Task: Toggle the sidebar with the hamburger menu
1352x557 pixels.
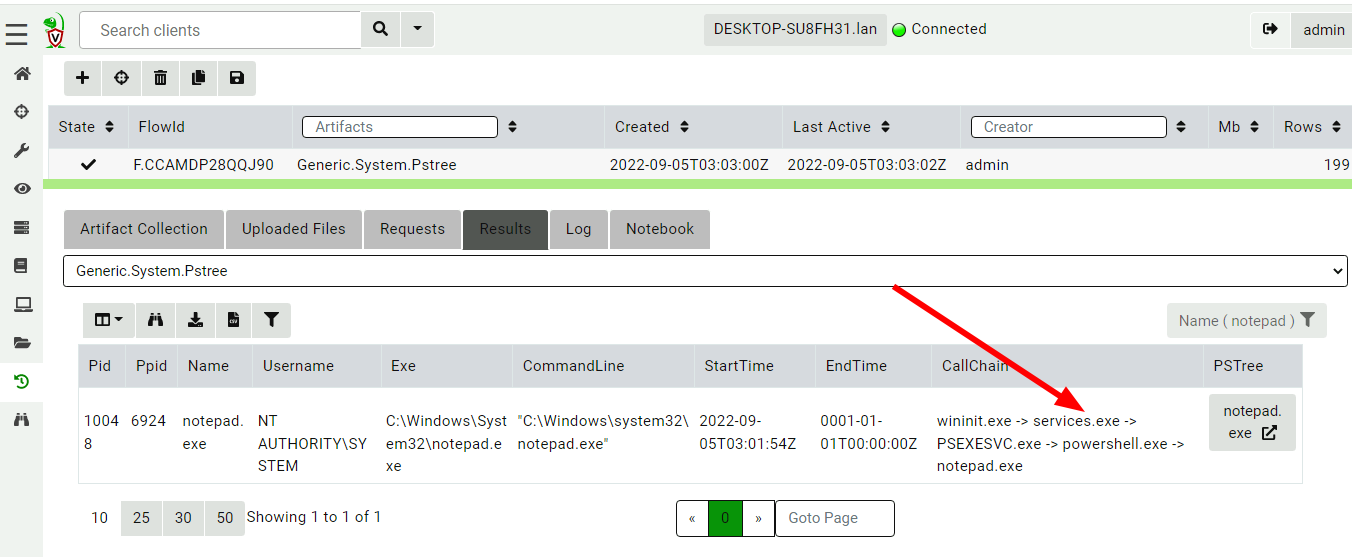Action: coord(16,35)
